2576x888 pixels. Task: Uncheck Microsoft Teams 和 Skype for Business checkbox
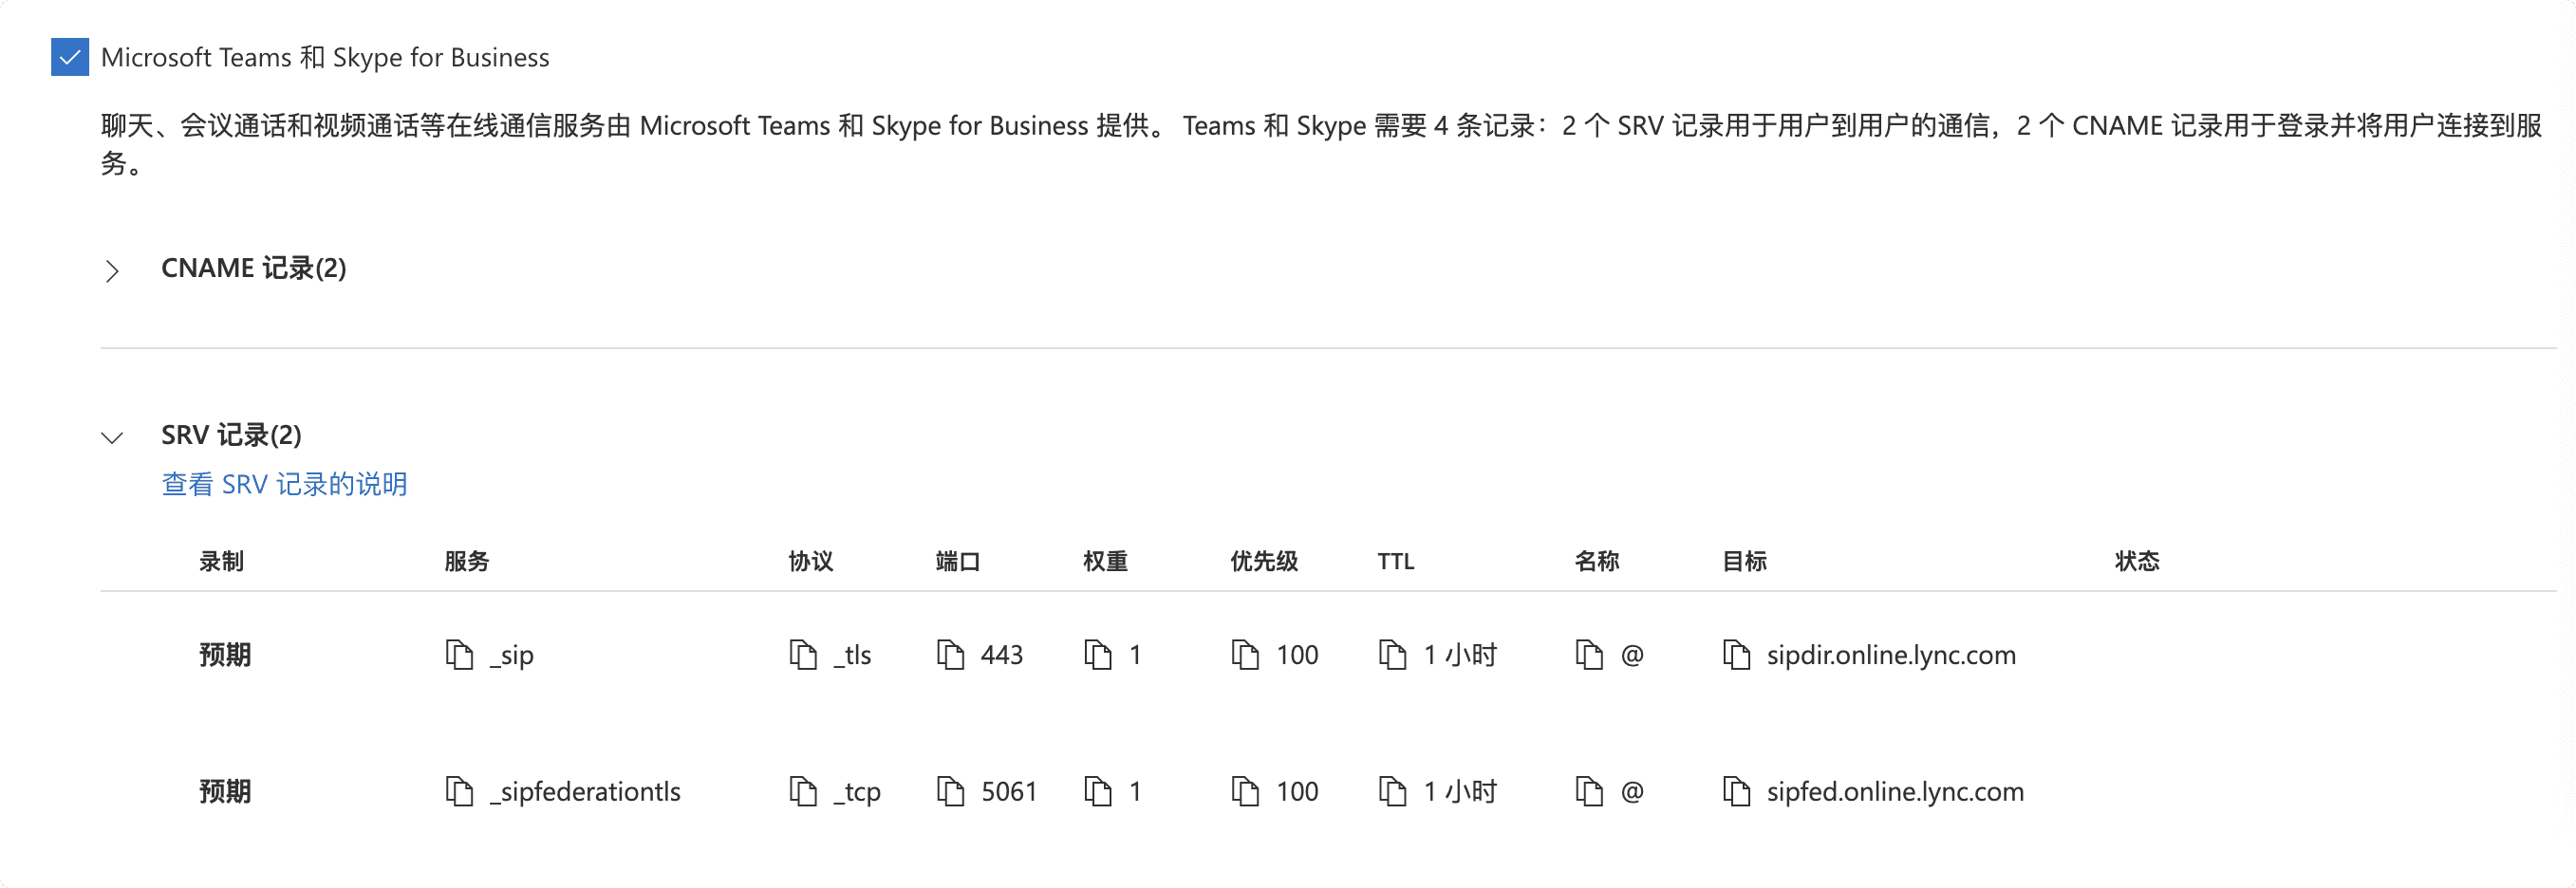pyautogui.click(x=70, y=57)
